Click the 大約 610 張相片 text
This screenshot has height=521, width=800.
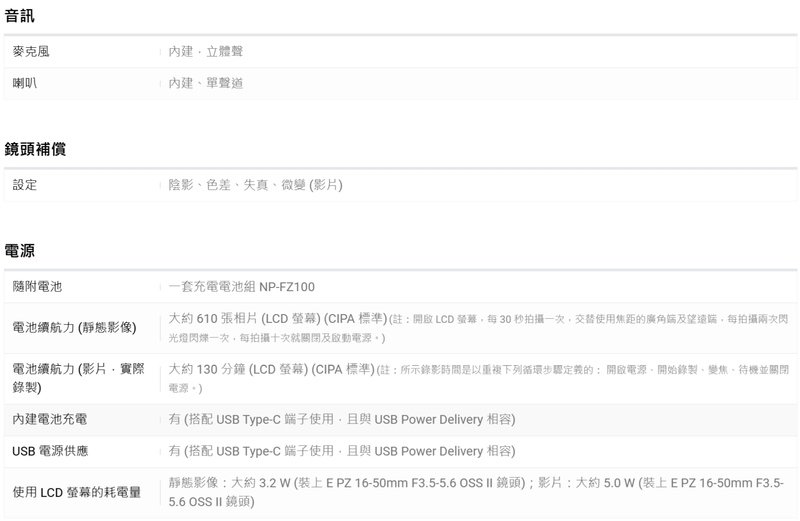coord(213,319)
